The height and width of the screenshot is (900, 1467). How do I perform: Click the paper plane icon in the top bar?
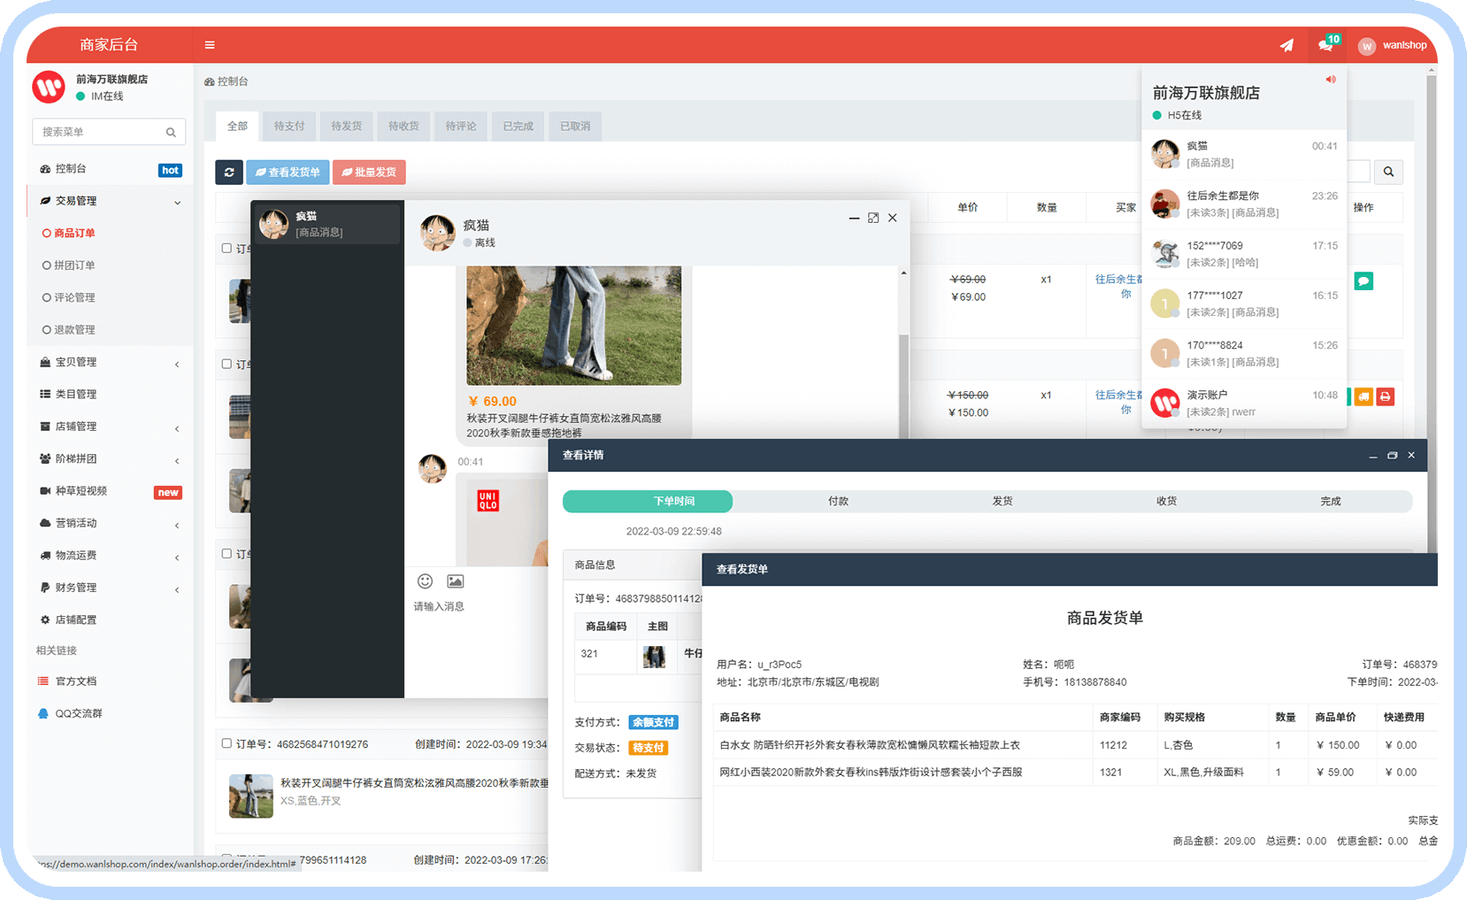(1287, 45)
